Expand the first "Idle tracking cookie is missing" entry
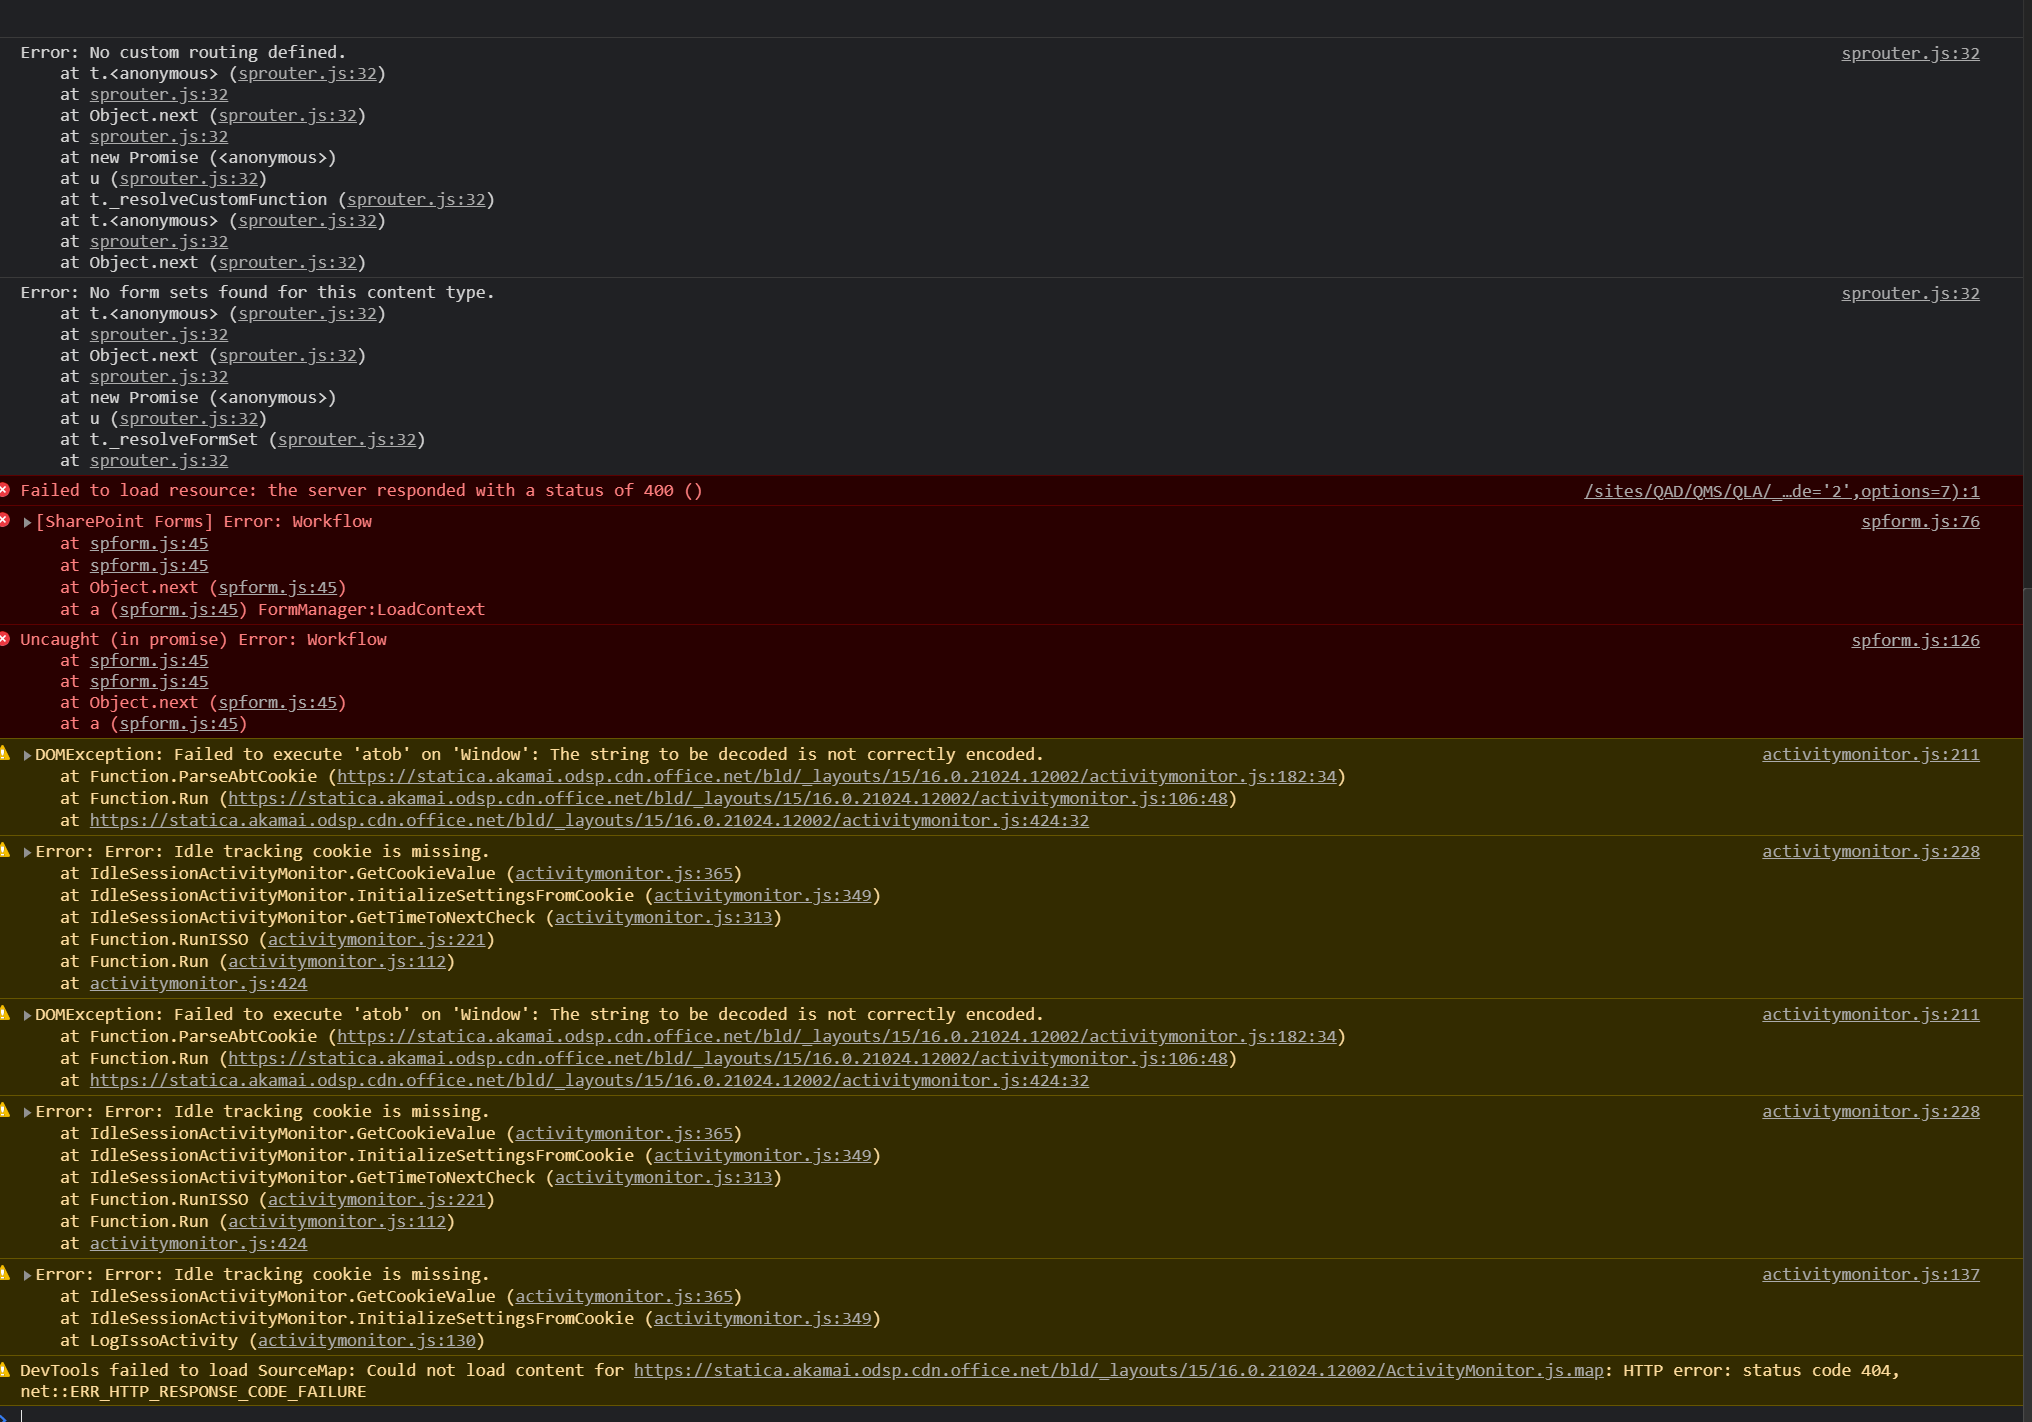This screenshot has height=1422, width=2032. click(x=27, y=852)
